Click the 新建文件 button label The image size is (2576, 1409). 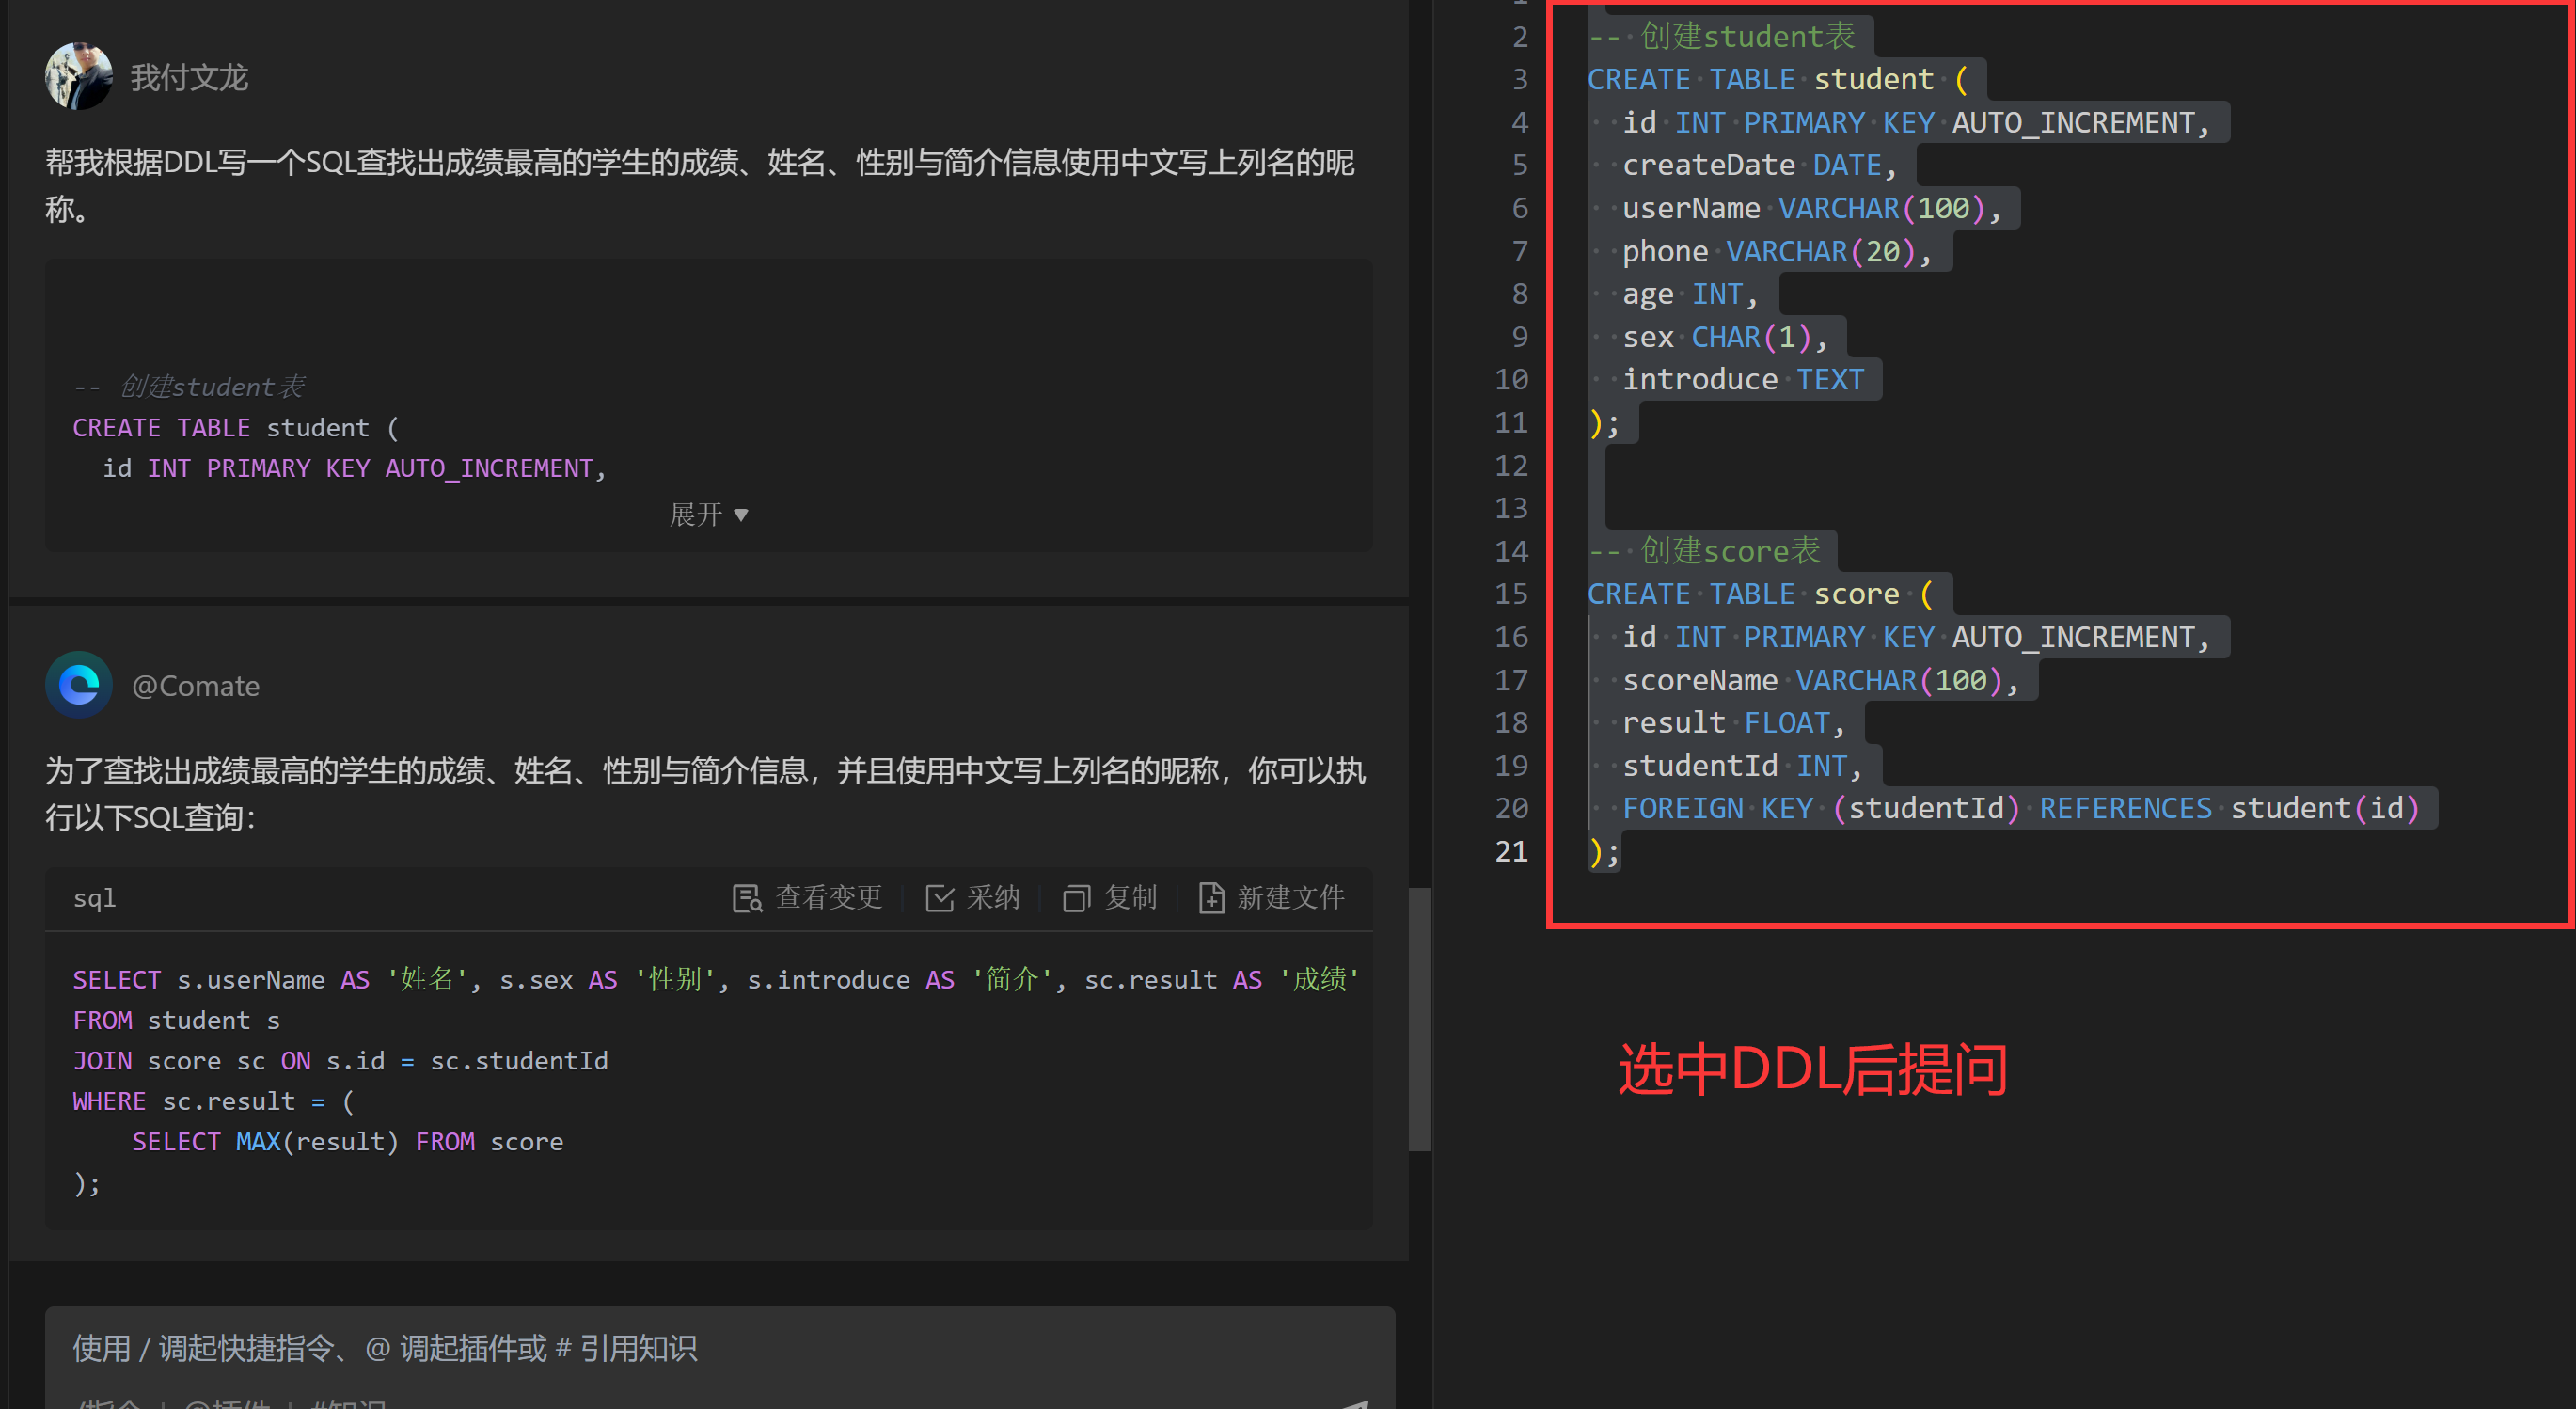coord(1290,898)
